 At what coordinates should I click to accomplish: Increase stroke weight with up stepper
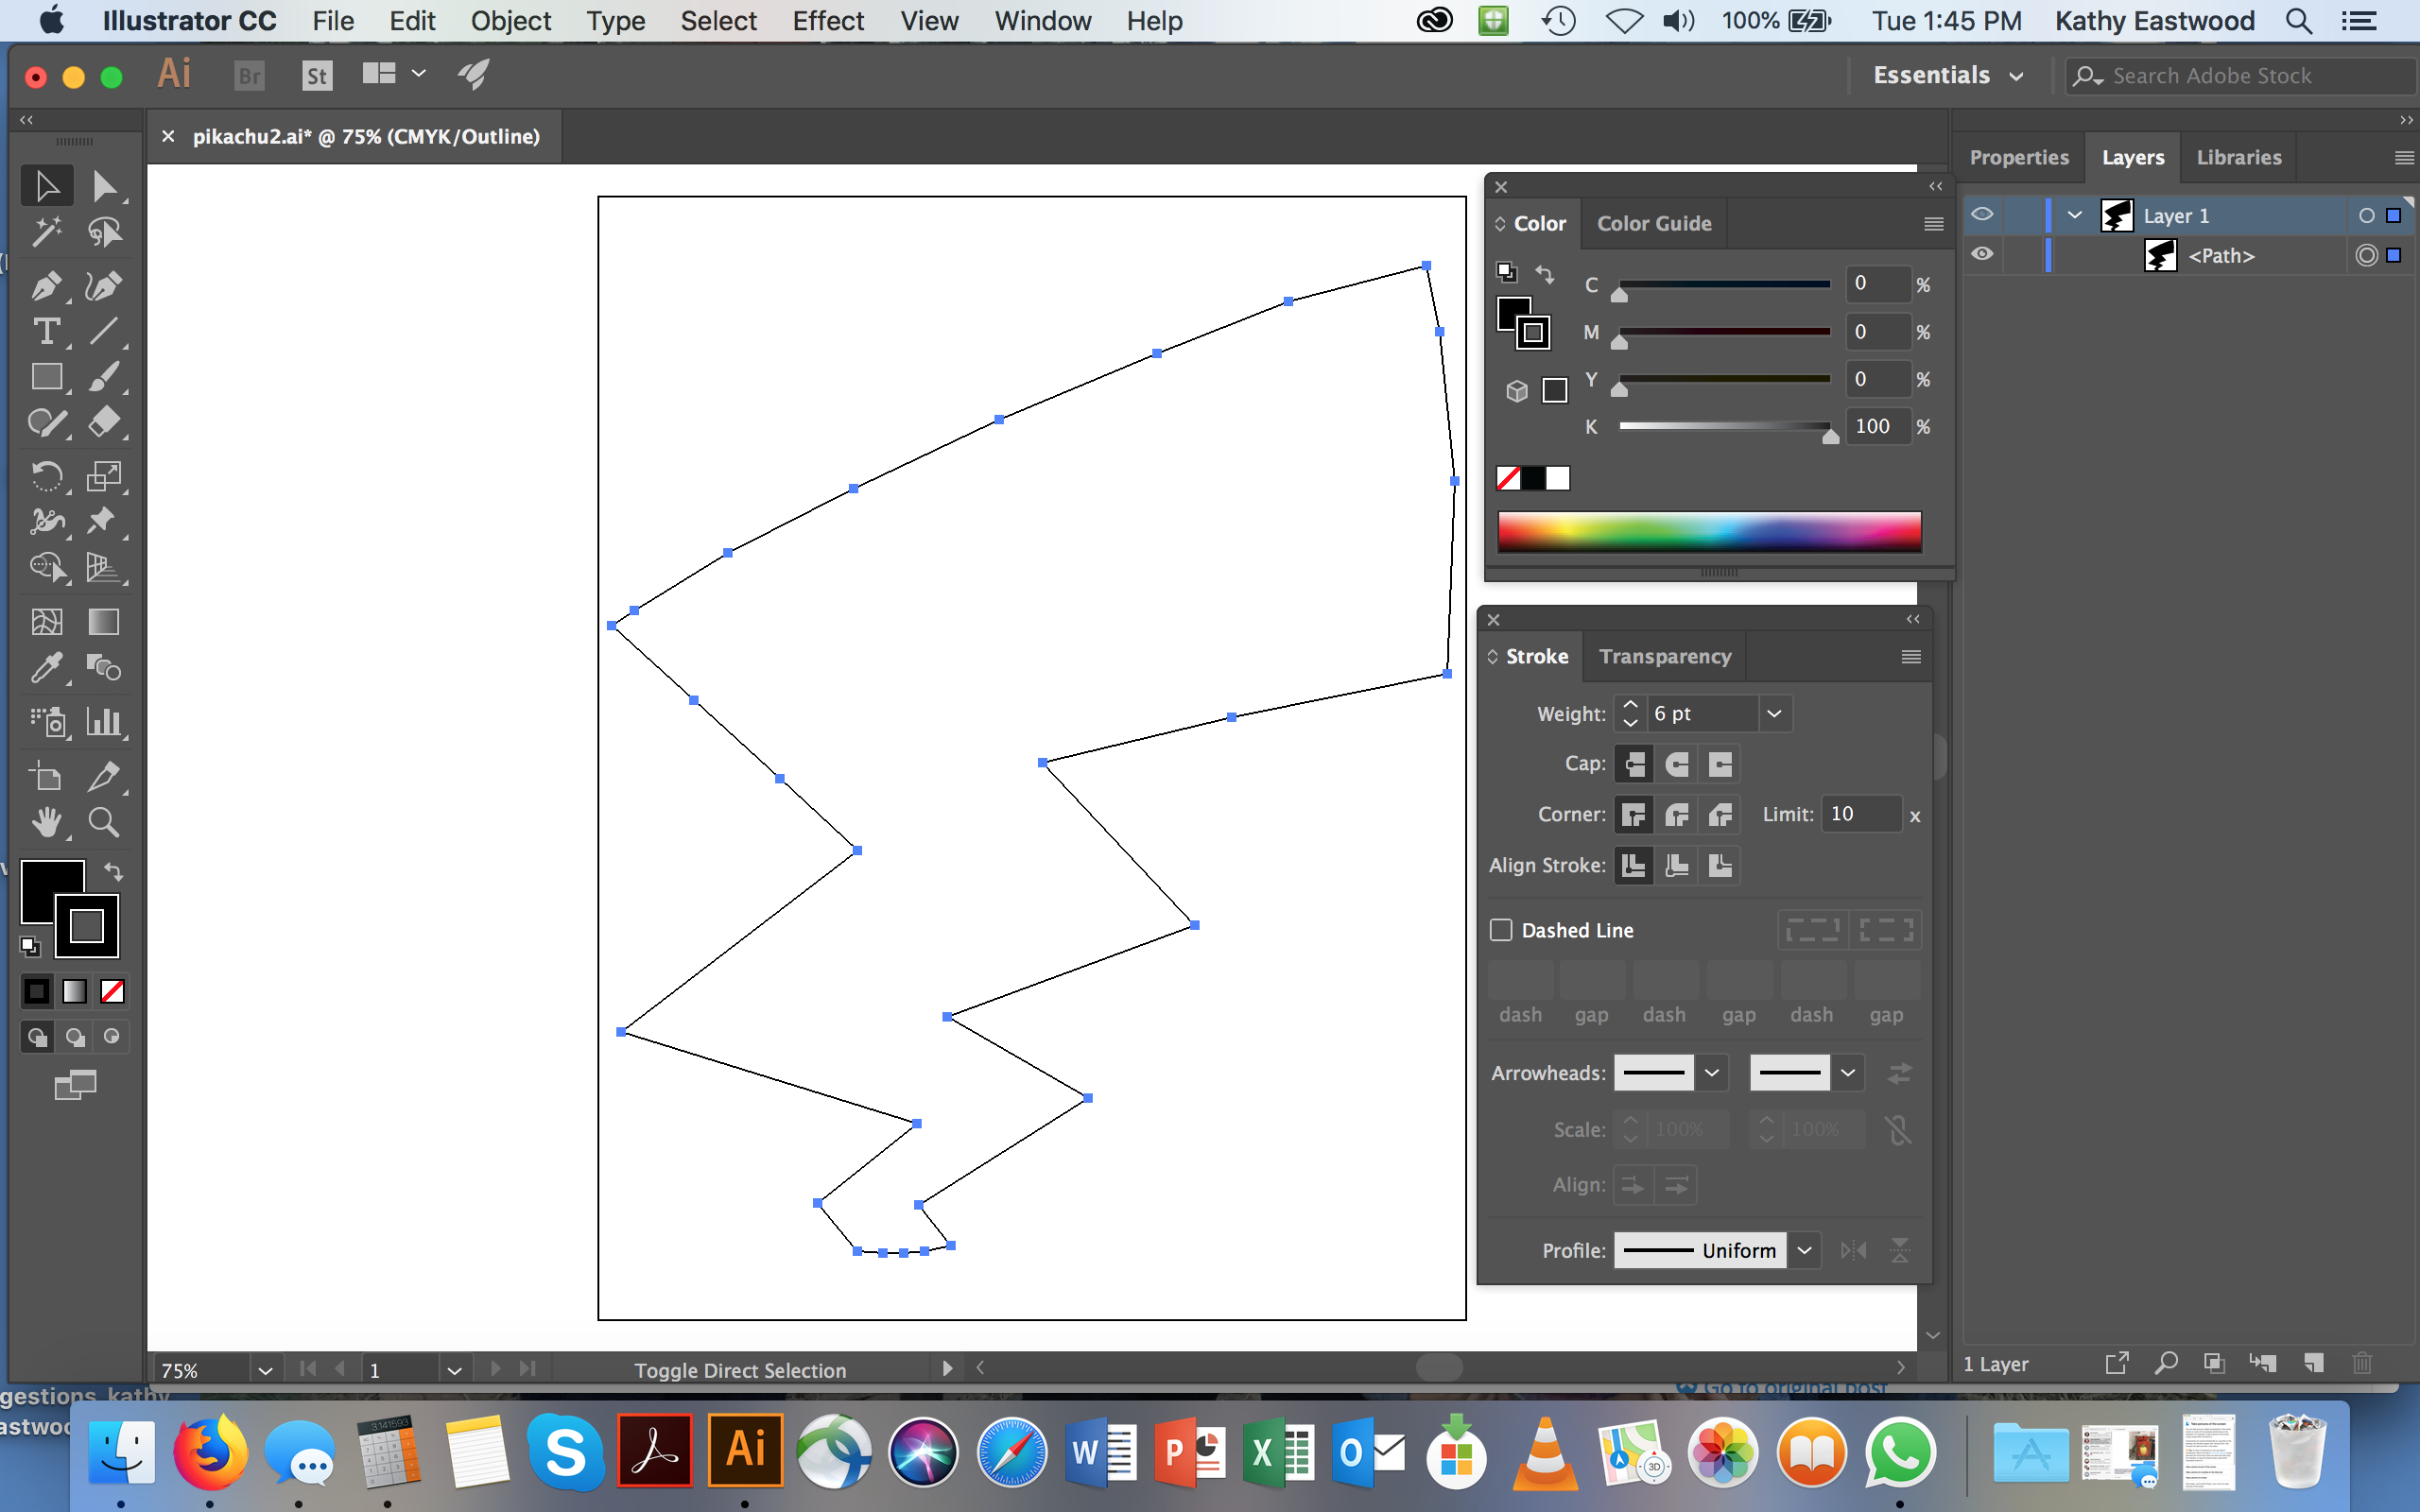click(1631, 705)
